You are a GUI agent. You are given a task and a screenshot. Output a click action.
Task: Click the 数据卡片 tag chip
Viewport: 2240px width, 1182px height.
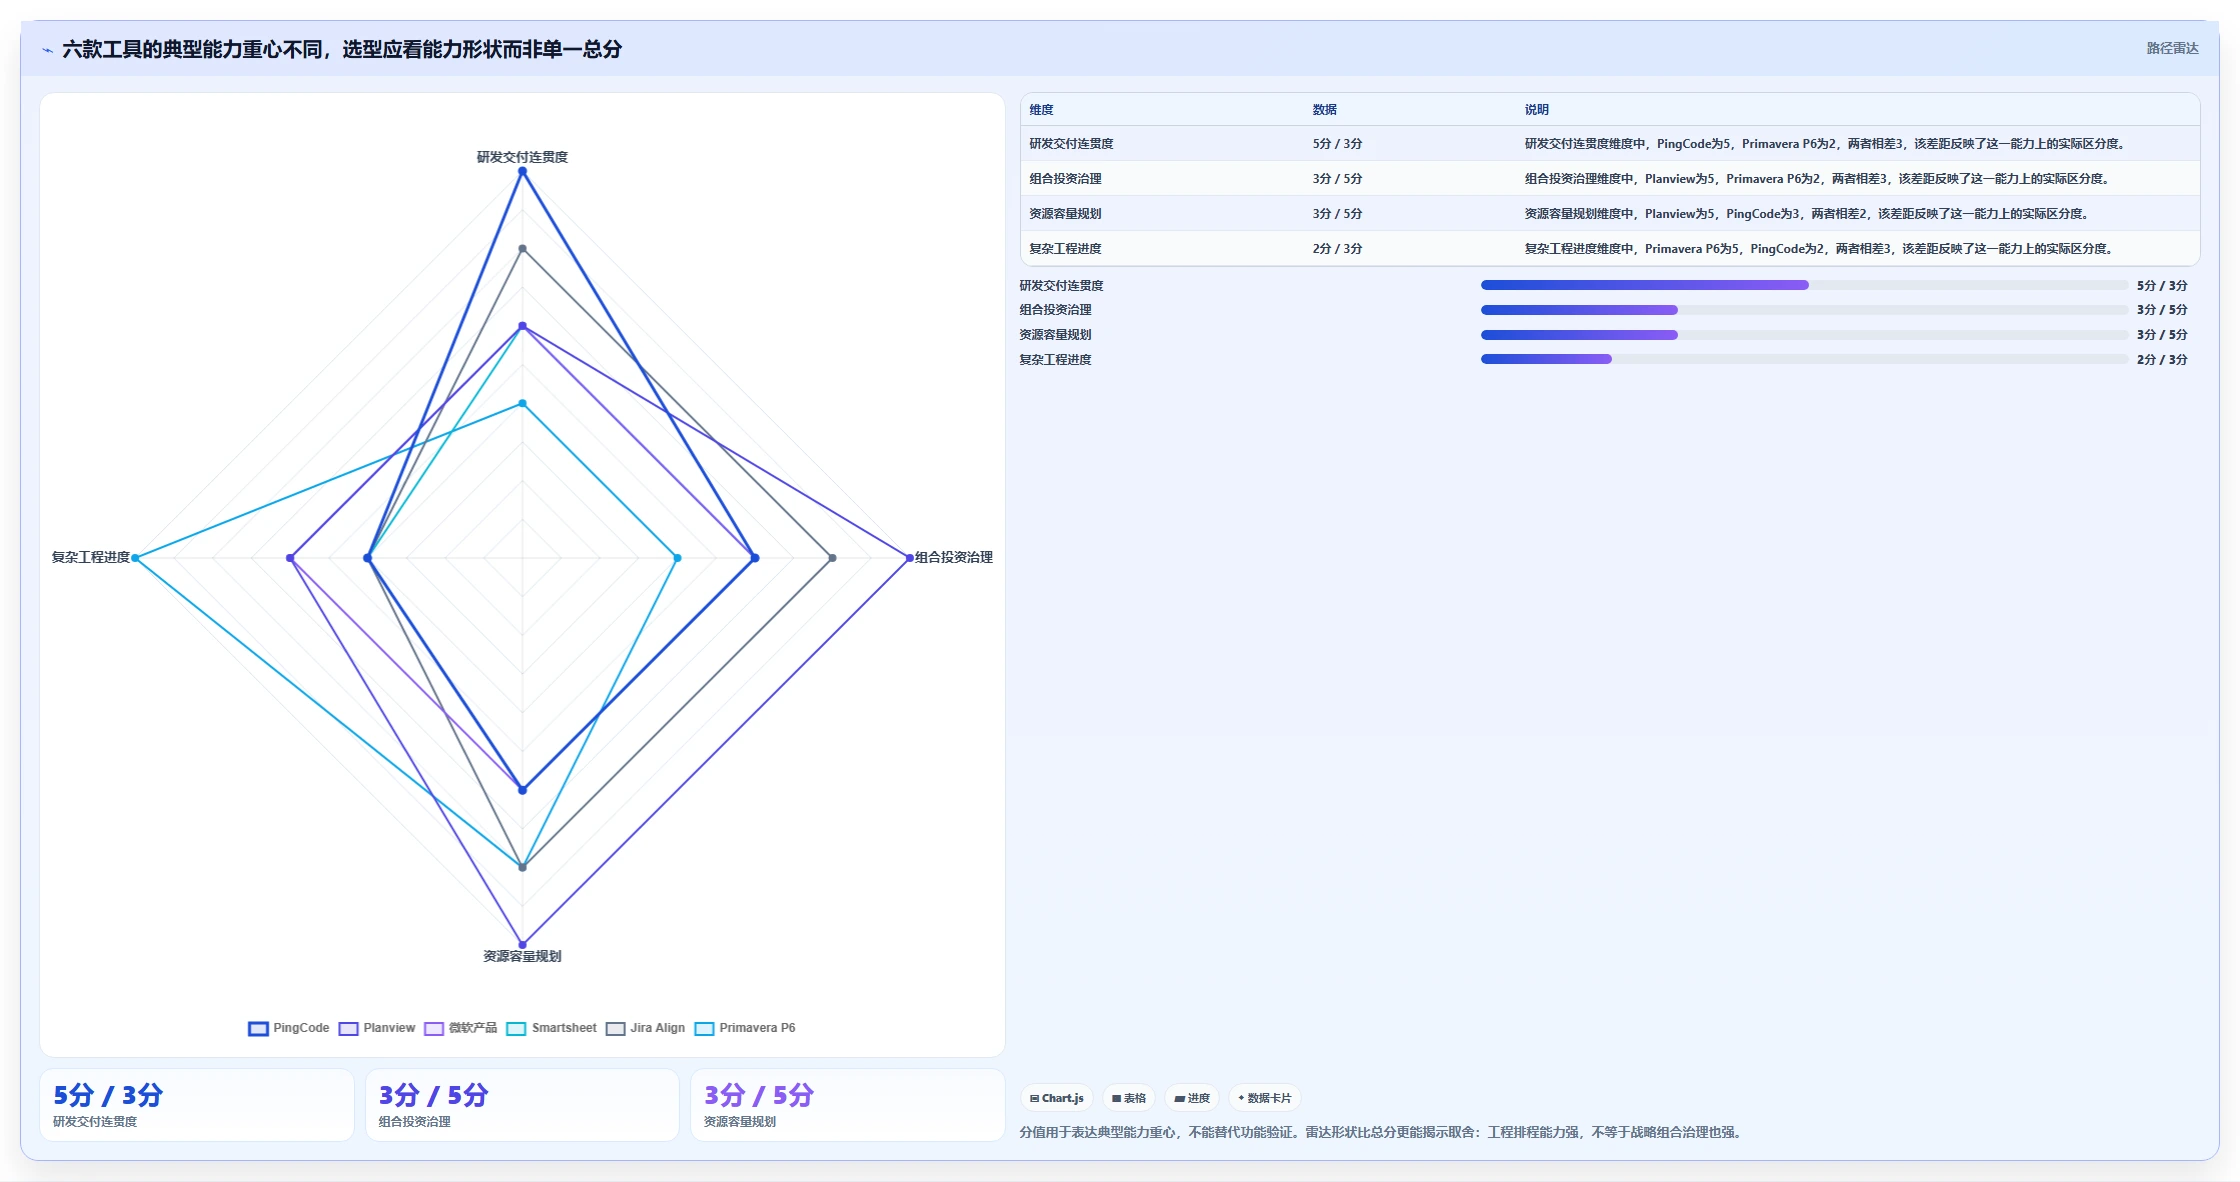[1264, 1098]
